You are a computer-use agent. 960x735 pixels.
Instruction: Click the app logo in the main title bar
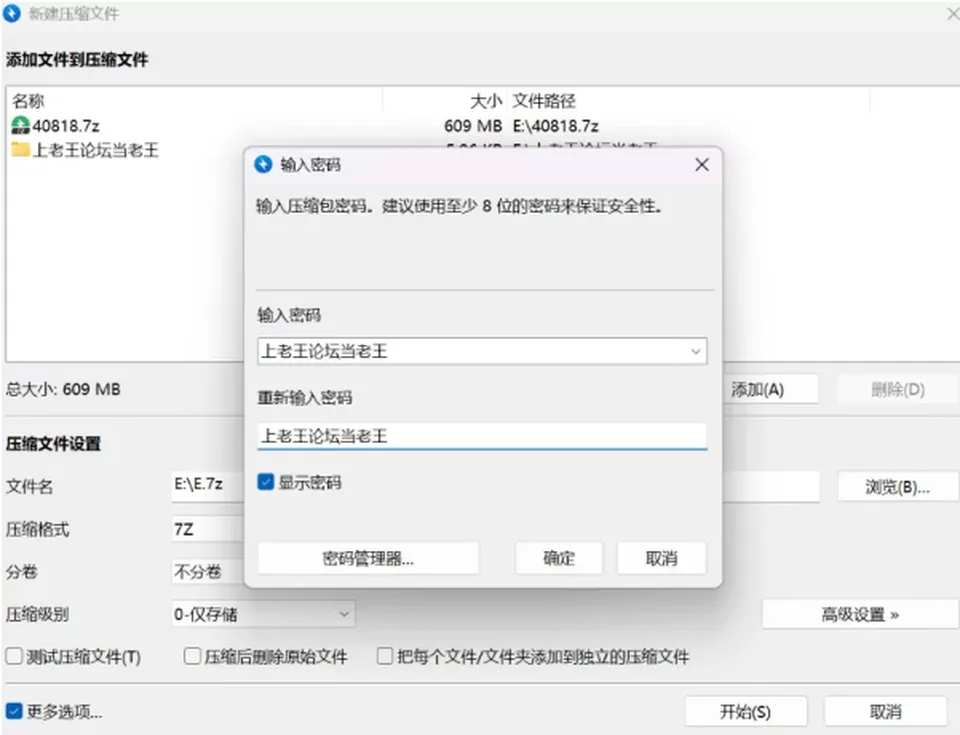[12, 13]
